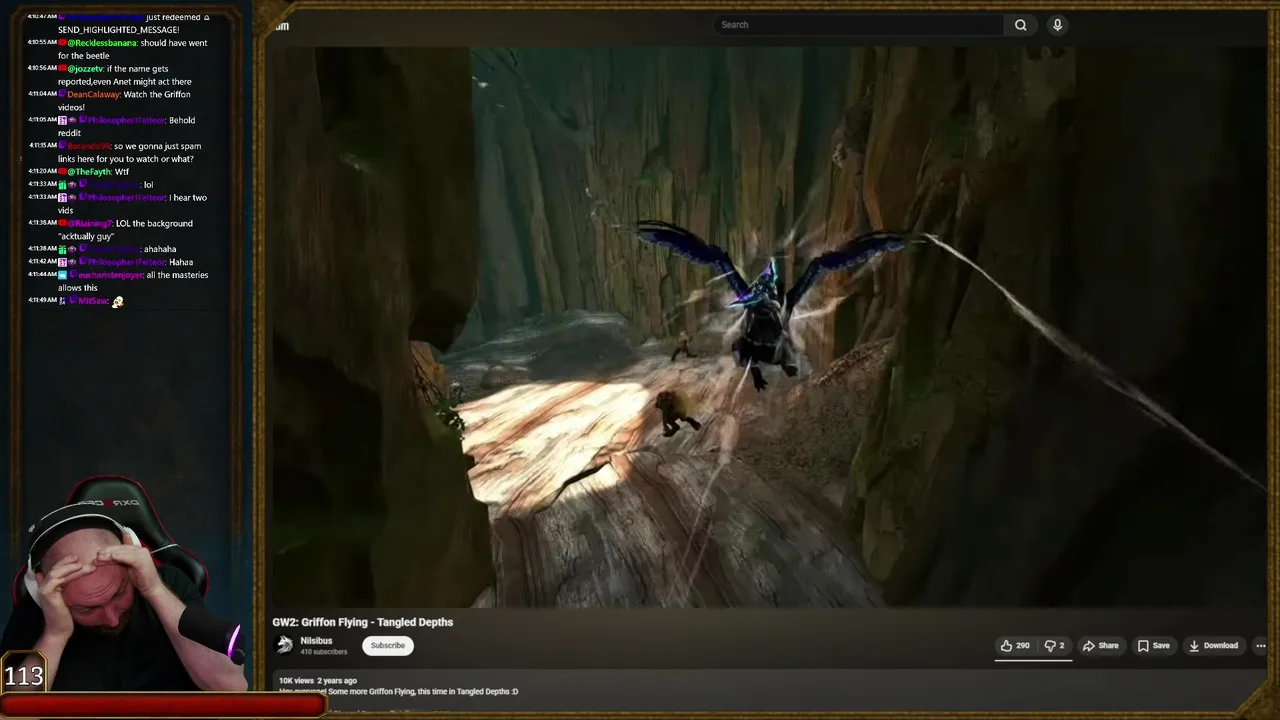The image size is (1280, 720).
Task: Save the video to a playlist
Action: 1154,646
